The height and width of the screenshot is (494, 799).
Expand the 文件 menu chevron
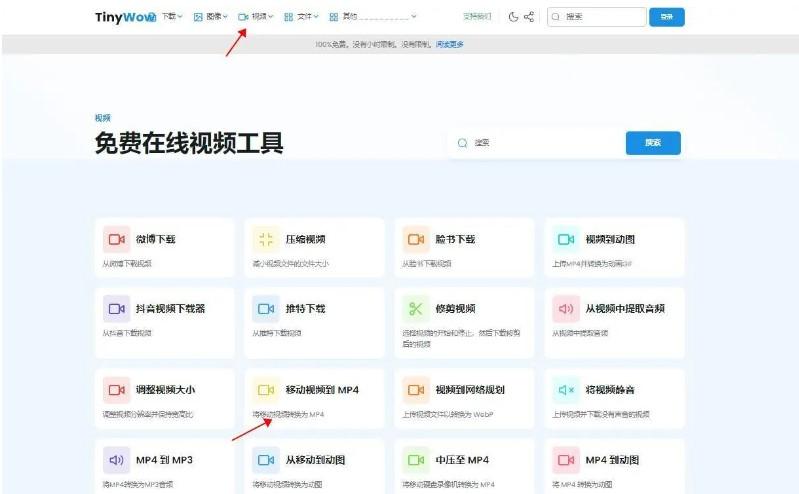pyautogui.click(x=316, y=17)
